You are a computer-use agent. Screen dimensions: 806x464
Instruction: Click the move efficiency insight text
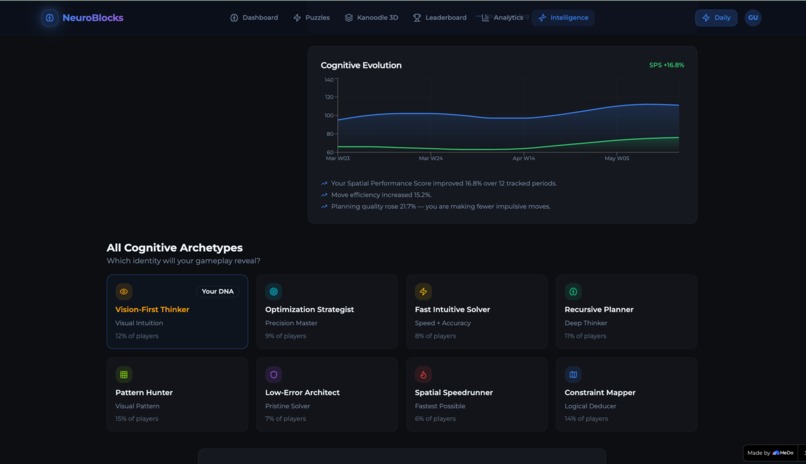pos(381,195)
